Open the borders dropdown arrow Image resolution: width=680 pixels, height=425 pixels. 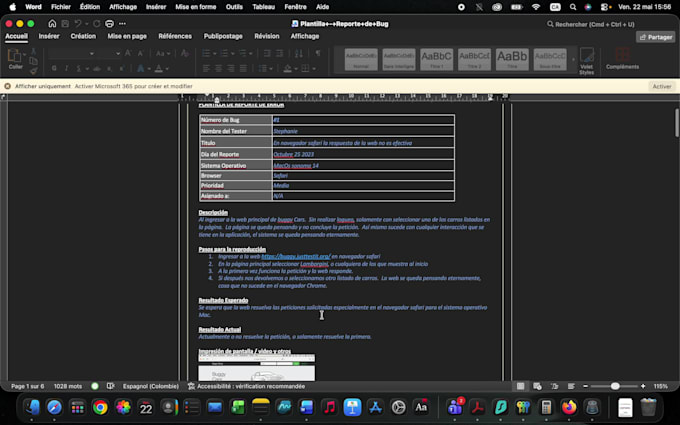click(314, 69)
